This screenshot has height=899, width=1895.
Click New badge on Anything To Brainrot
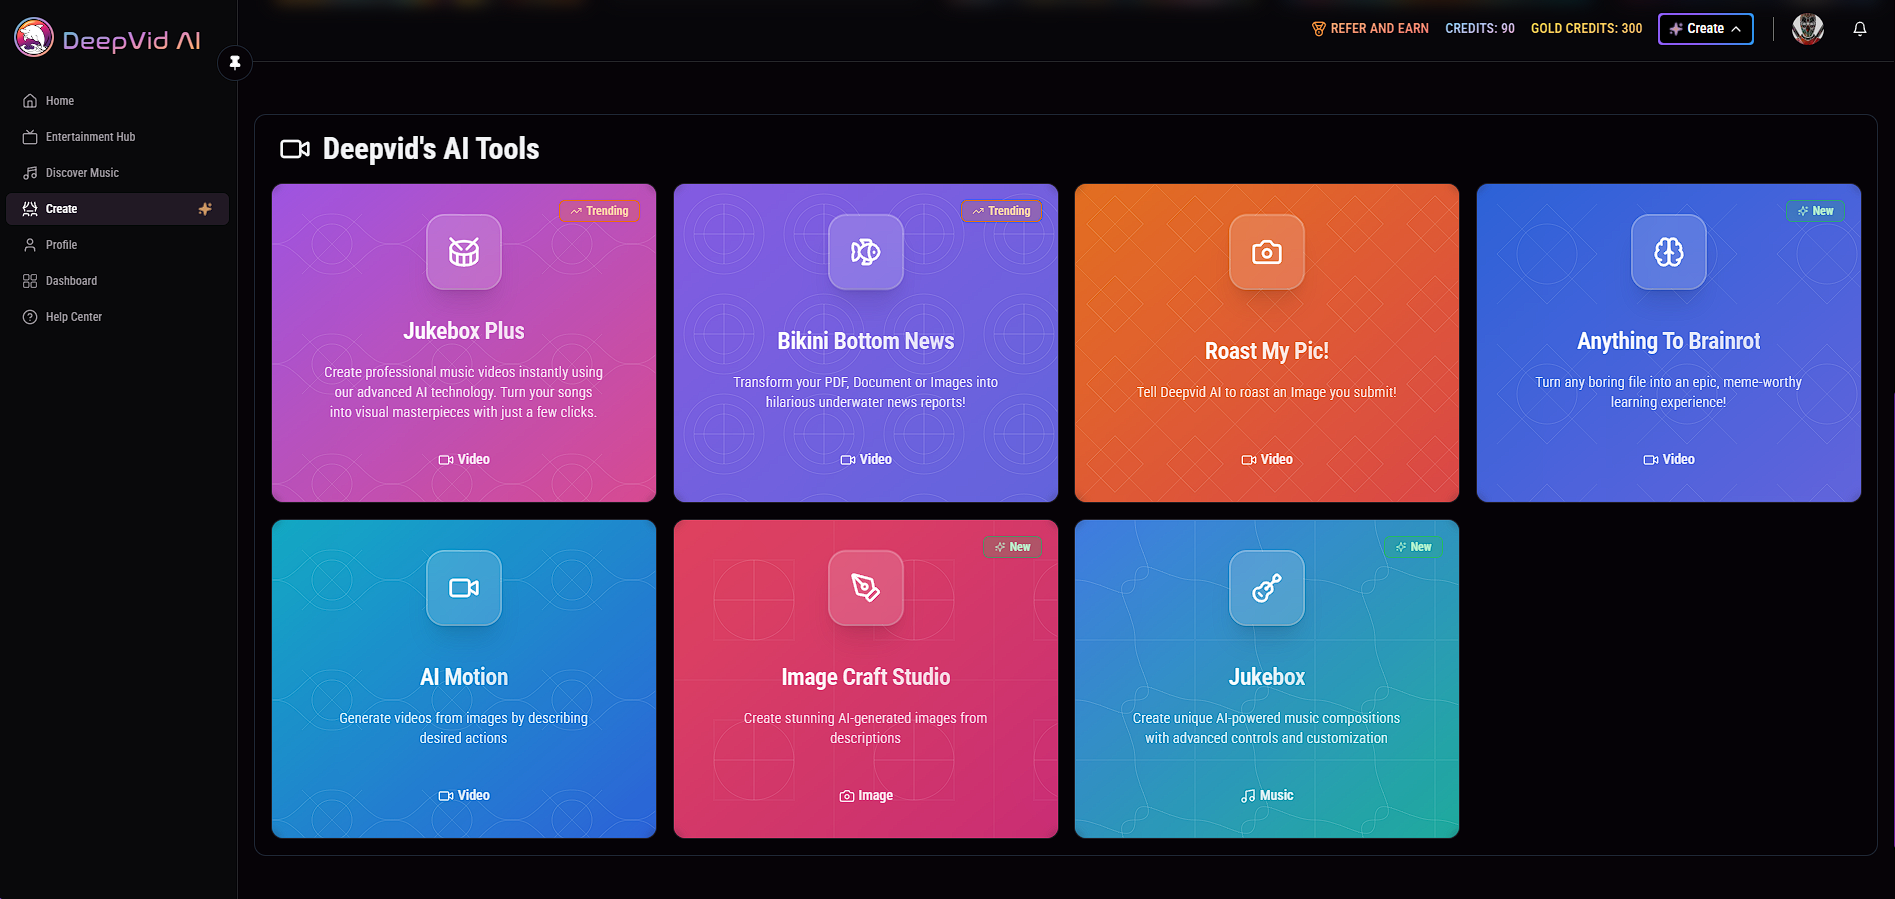[1816, 211]
